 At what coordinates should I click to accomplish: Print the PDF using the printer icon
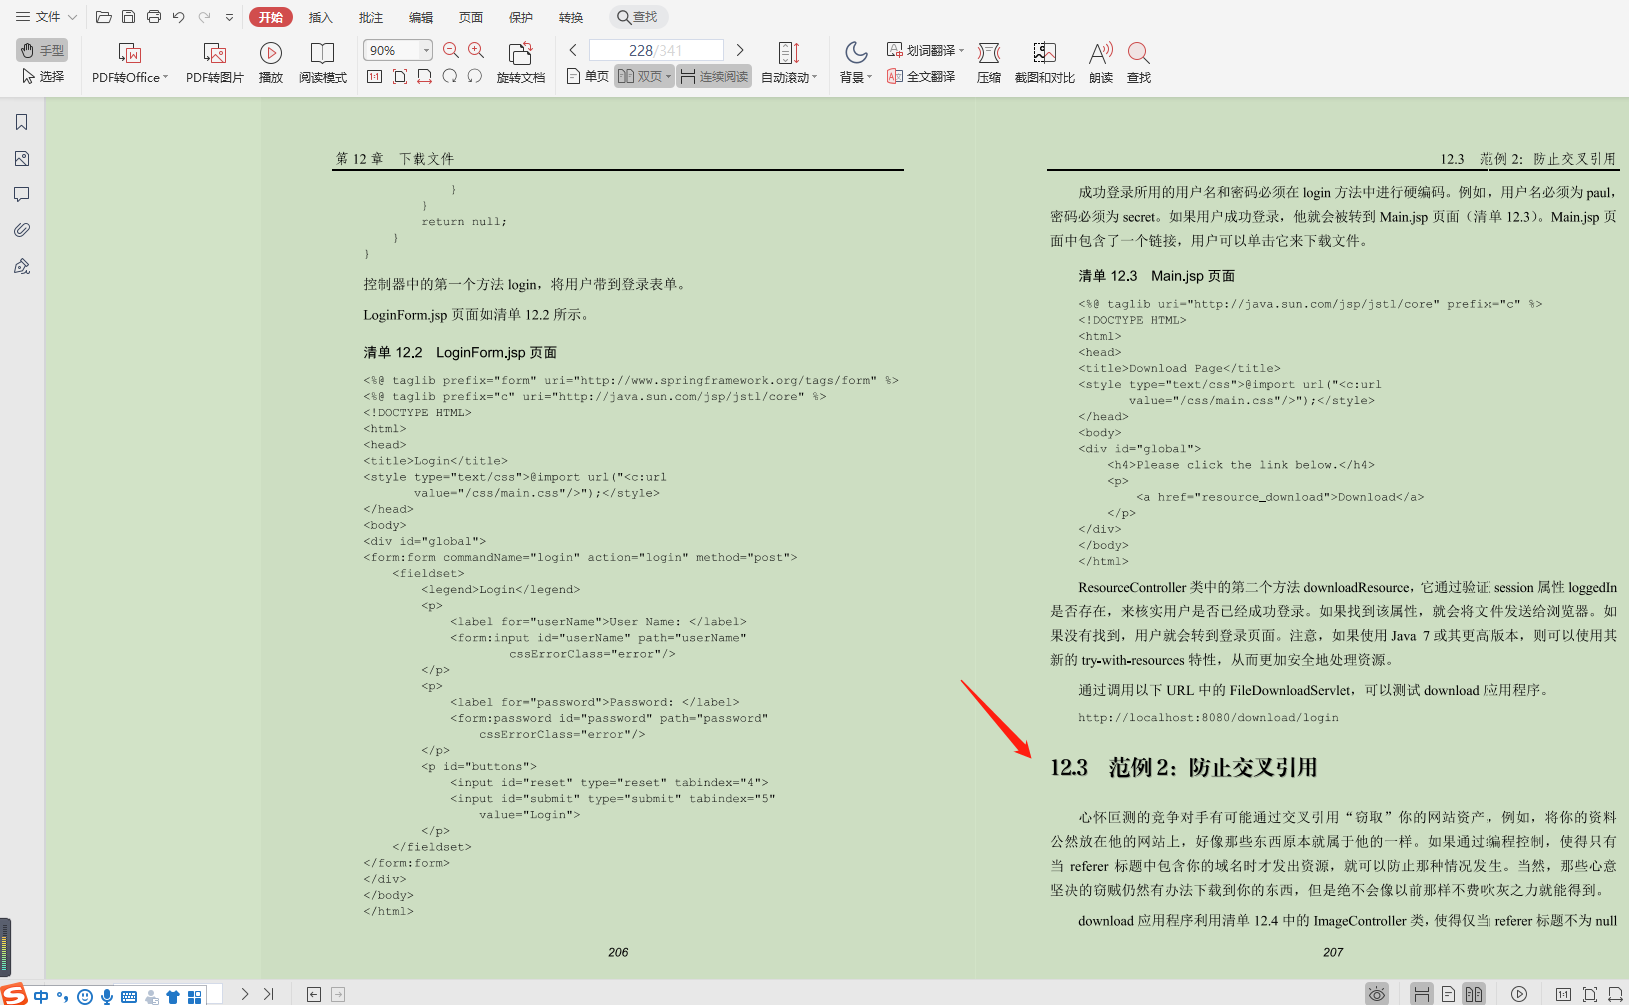153,17
